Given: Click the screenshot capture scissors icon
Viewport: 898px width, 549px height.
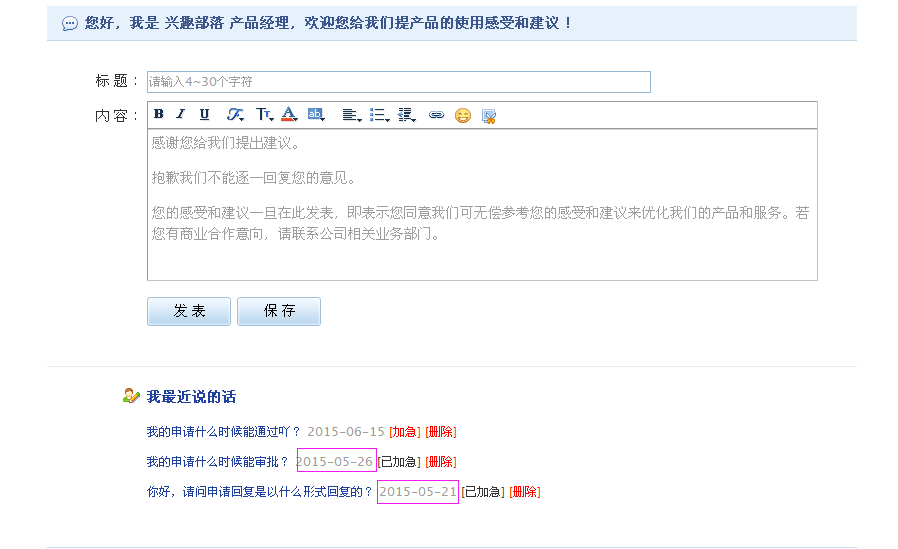Looking at the screenshot, I should click(489, 116).
